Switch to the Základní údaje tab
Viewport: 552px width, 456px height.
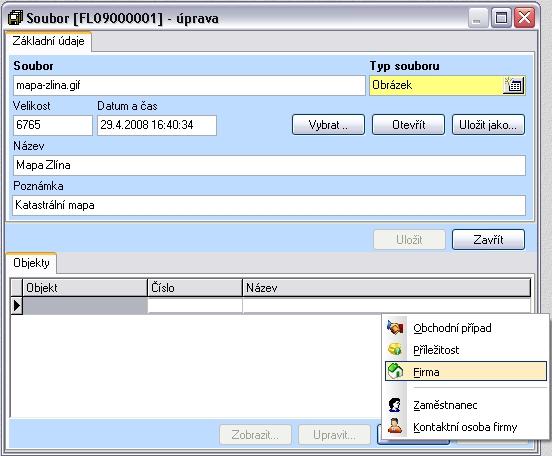[x=49, y=42]
